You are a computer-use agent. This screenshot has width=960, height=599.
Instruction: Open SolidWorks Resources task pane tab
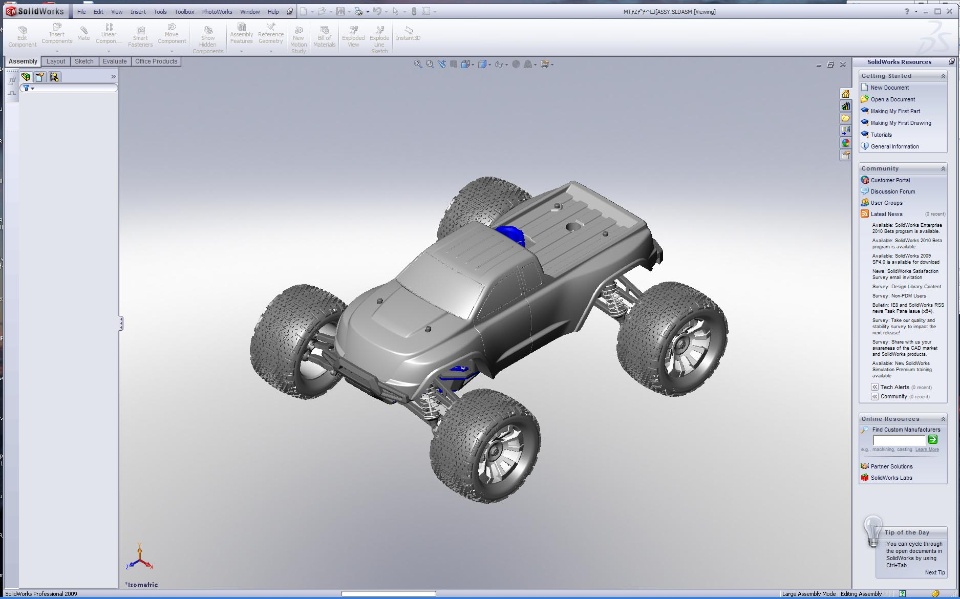point(845,94)
